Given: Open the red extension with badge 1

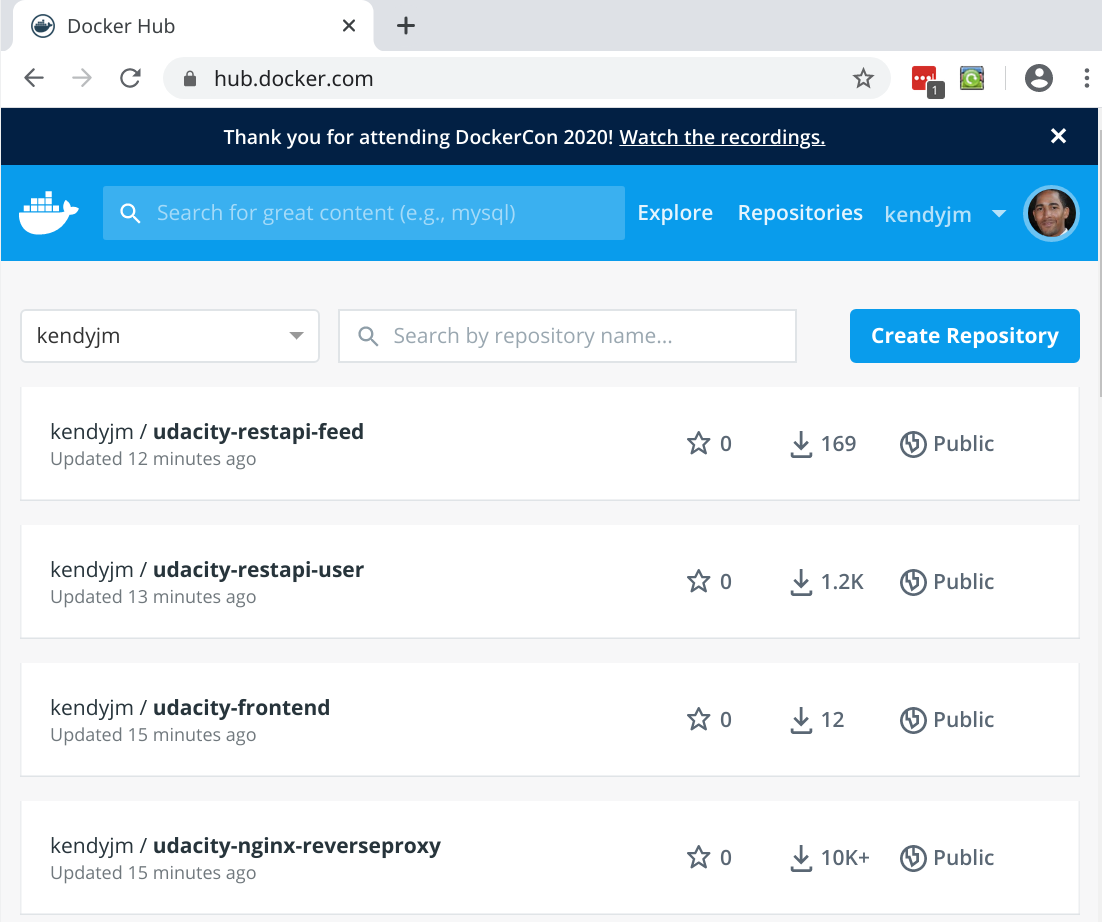Looking at the screenshot, I should [926, 79].
